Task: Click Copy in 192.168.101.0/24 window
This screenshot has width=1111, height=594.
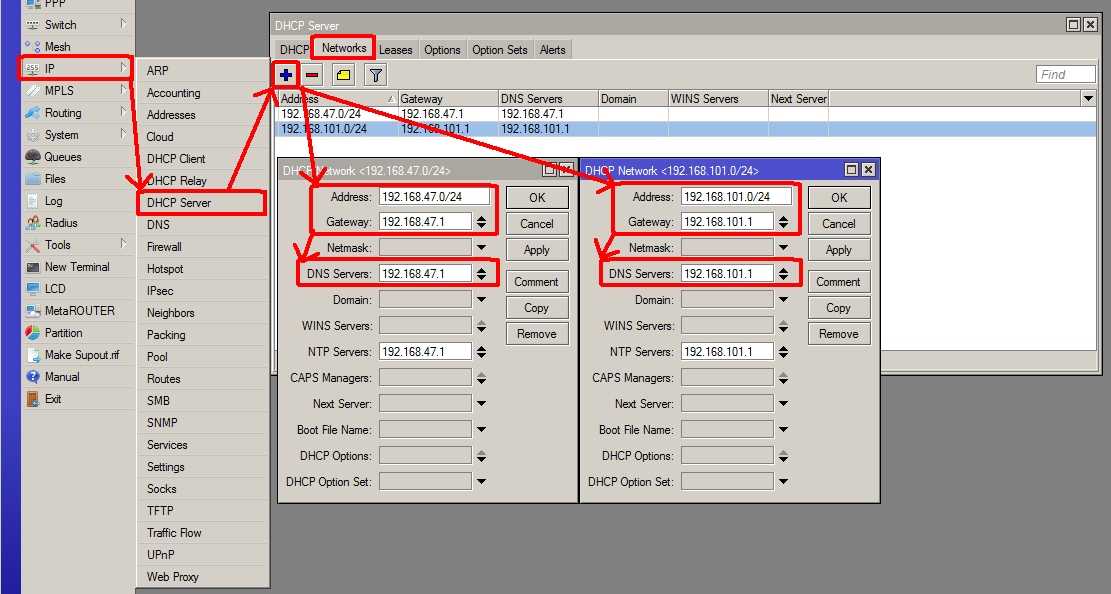Action: click(839, 308)
